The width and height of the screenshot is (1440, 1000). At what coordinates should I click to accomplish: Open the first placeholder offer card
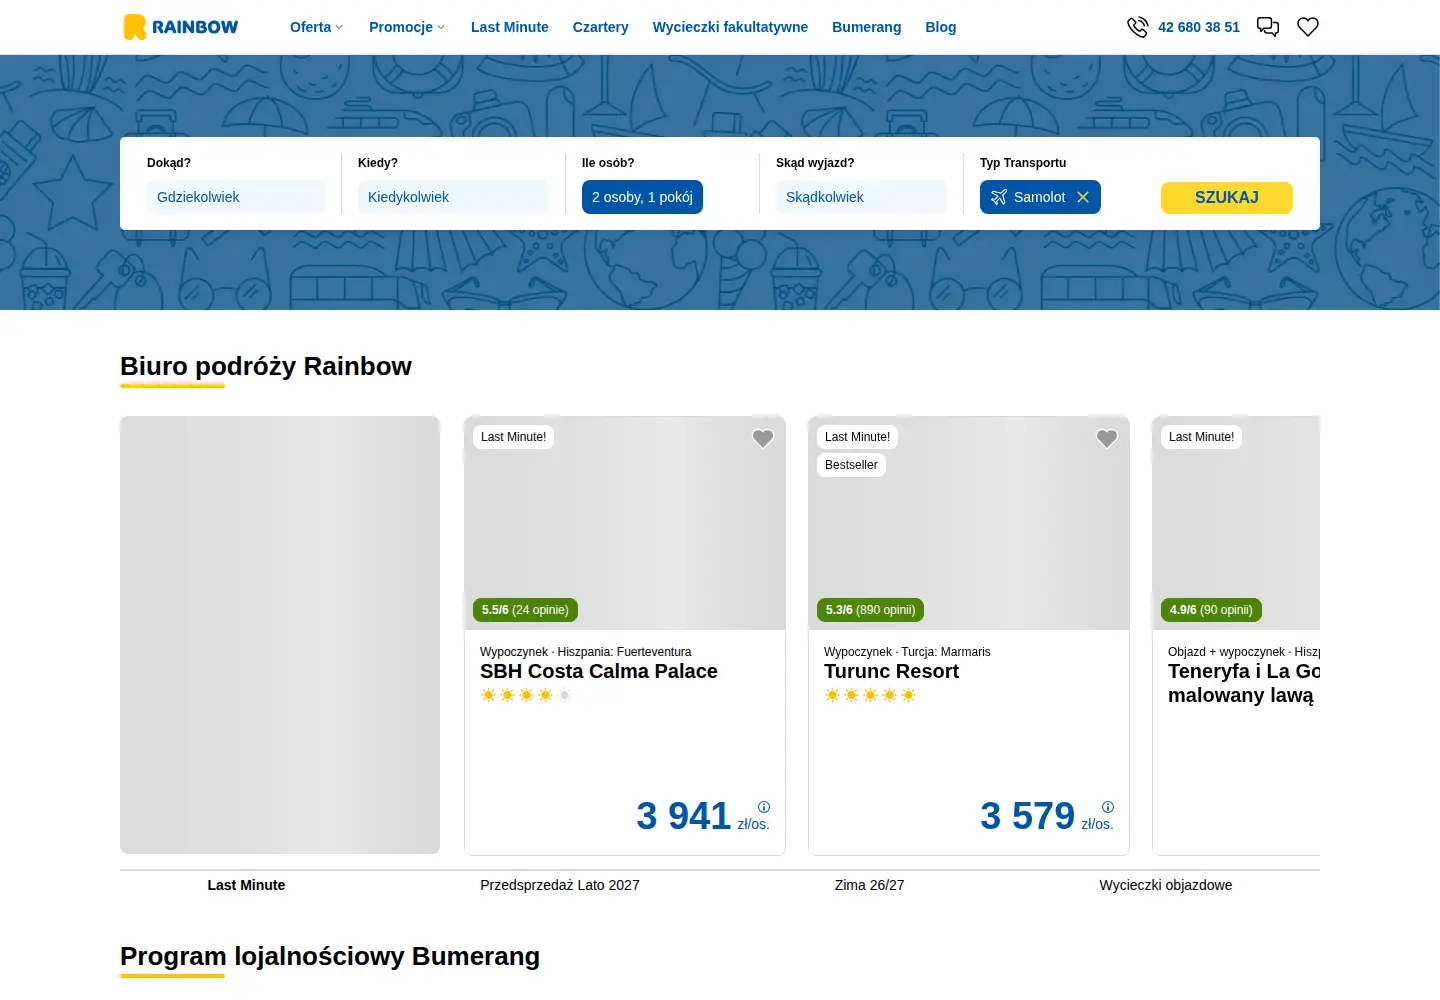coord(280,635)
